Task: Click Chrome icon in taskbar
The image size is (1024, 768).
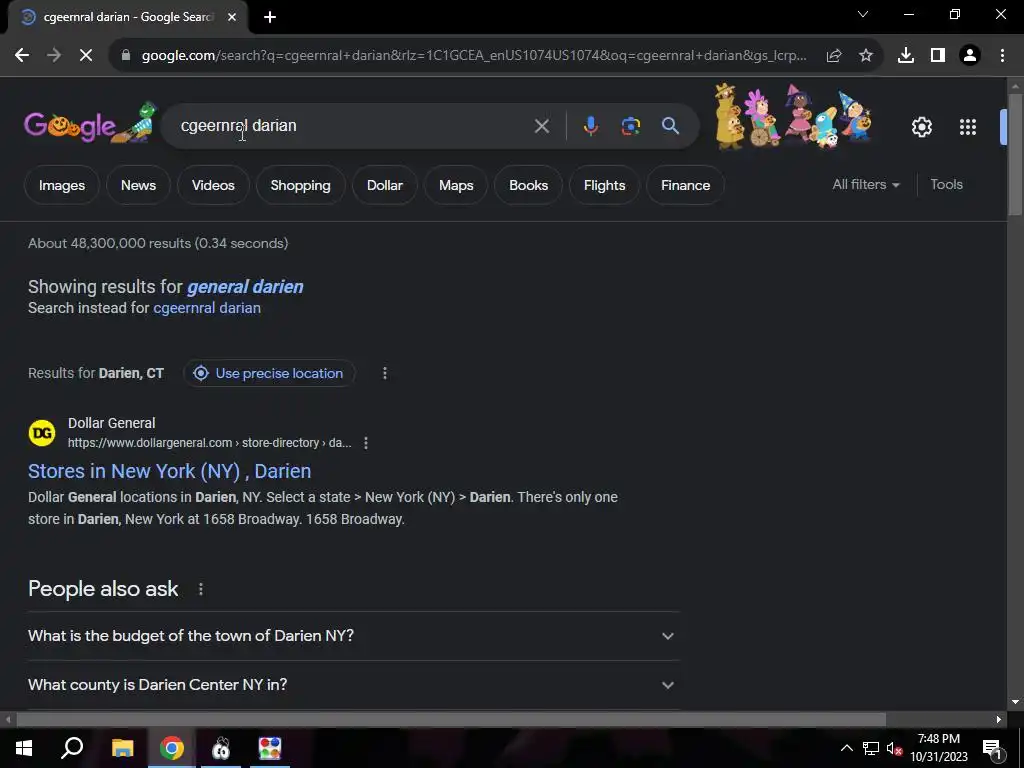Action: (172, 748)
